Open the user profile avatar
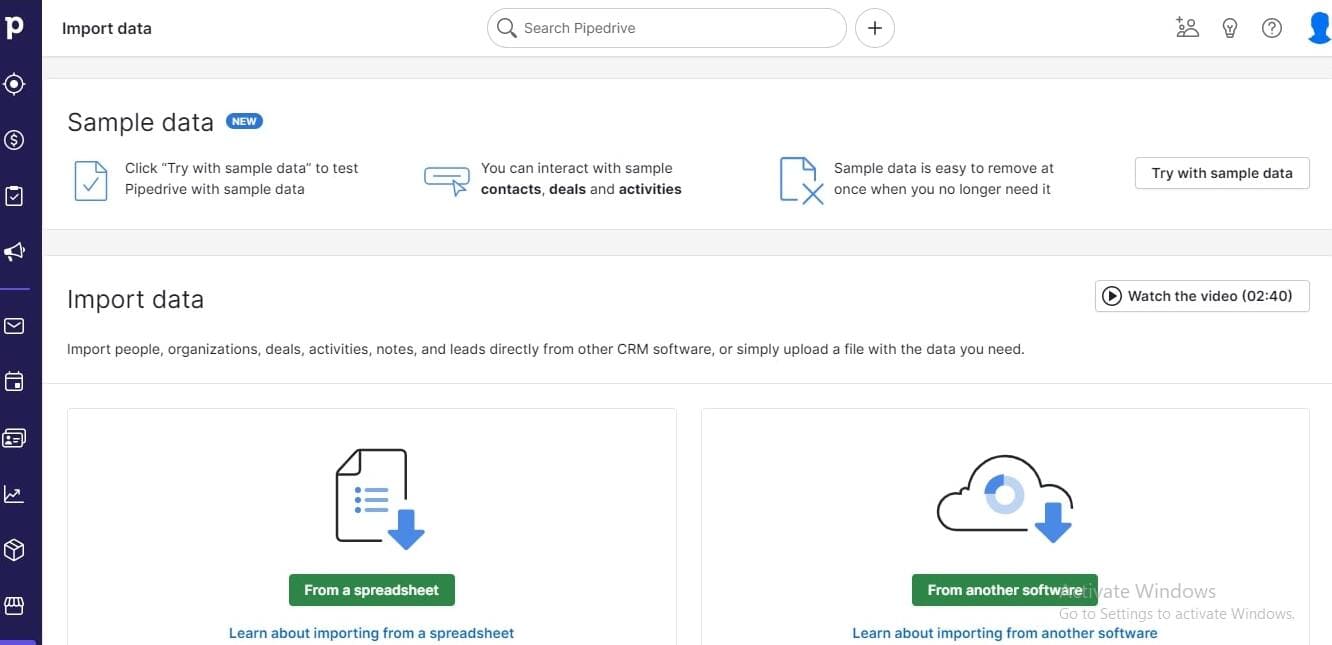The height and width of the screenshot is (645, 1332). [1319, 28]
